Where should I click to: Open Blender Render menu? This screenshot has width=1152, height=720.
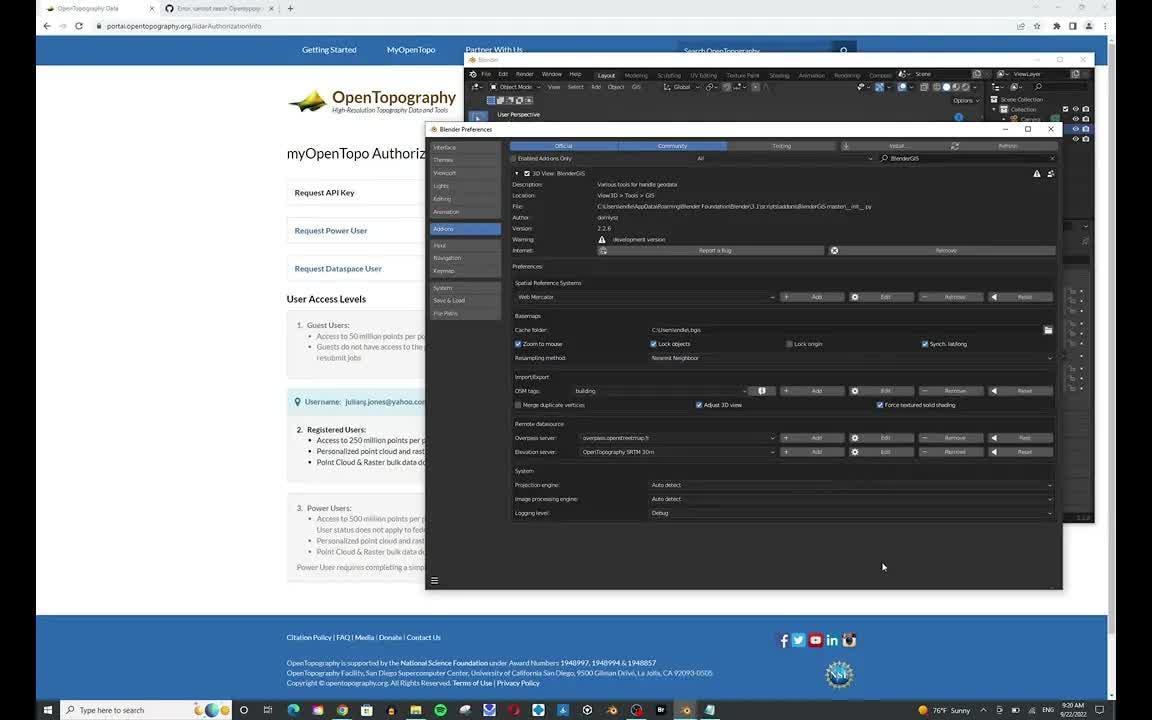pos(525,74)
